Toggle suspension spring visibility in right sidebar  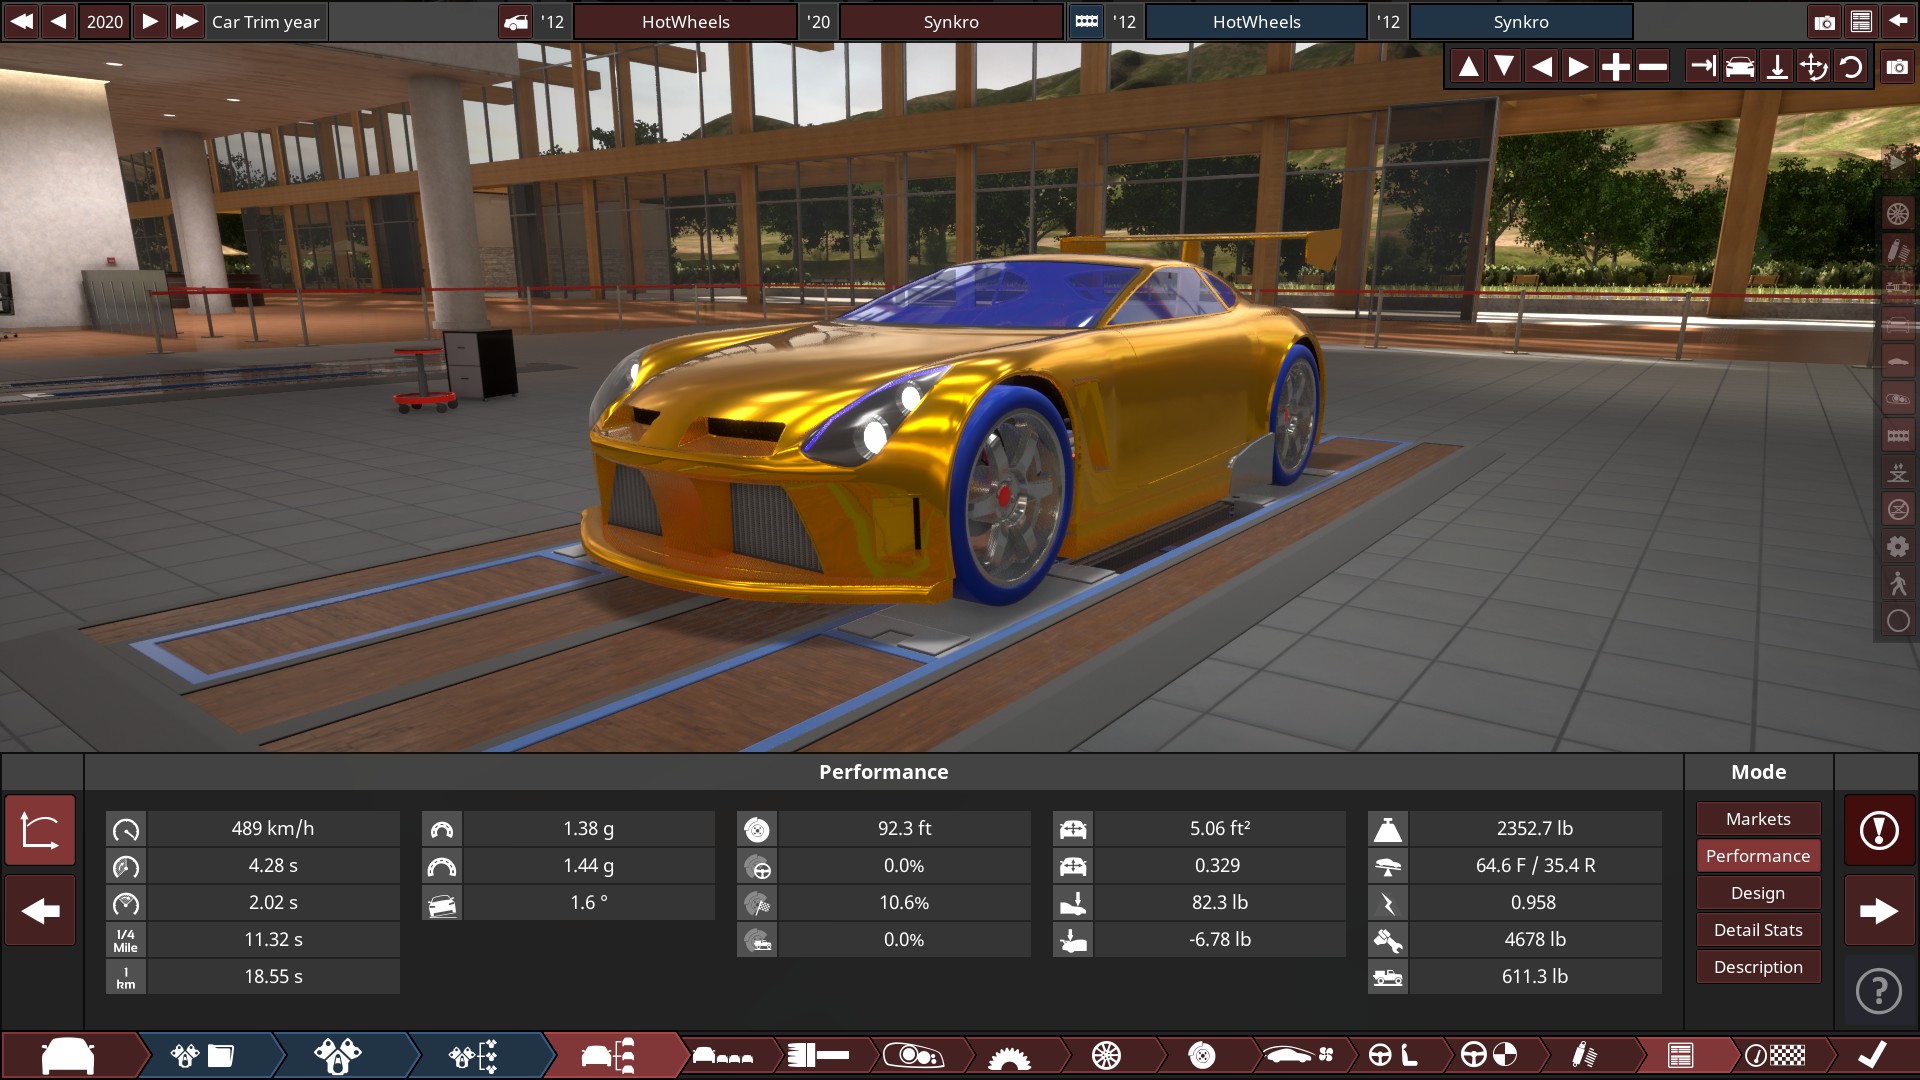(1897, 250)
